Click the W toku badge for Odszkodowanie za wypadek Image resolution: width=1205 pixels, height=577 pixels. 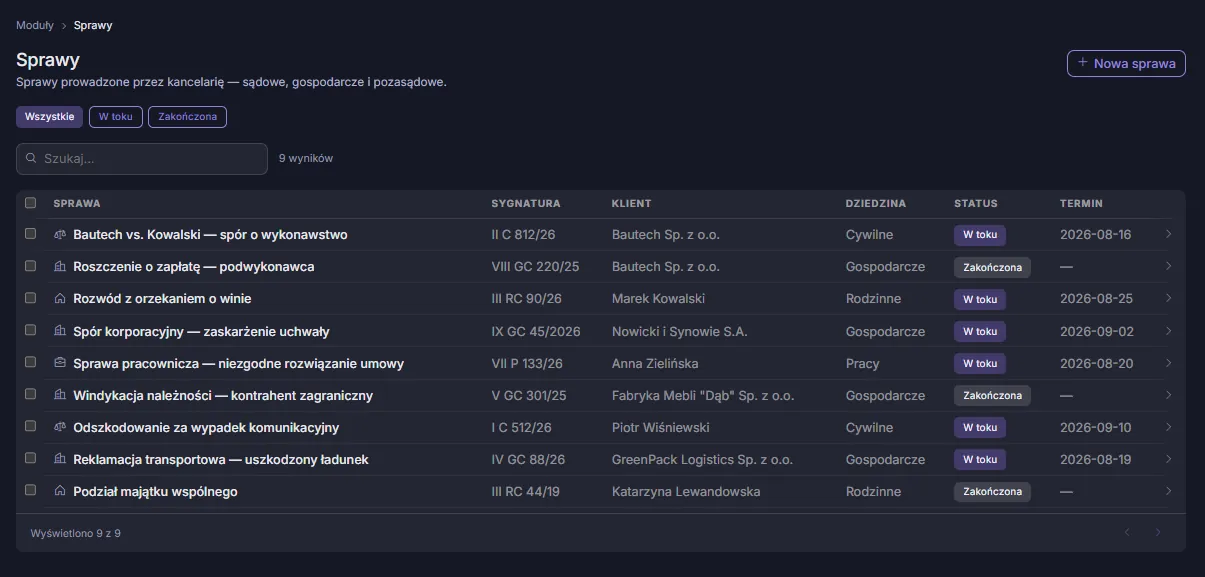980,427
